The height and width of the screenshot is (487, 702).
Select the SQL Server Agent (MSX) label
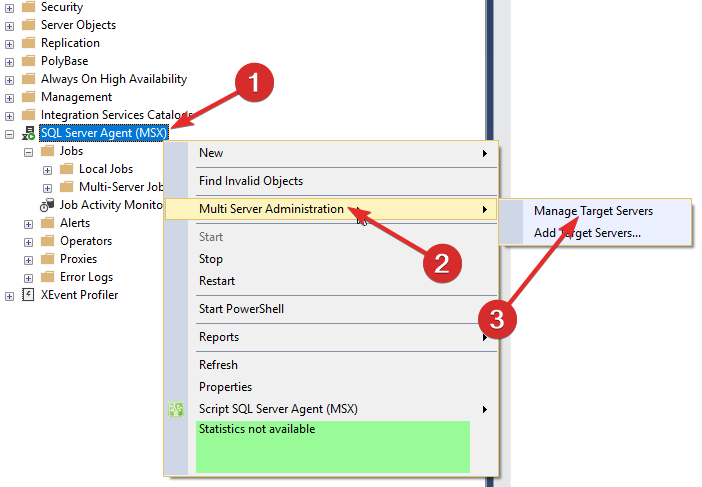(x=104, y=133)
